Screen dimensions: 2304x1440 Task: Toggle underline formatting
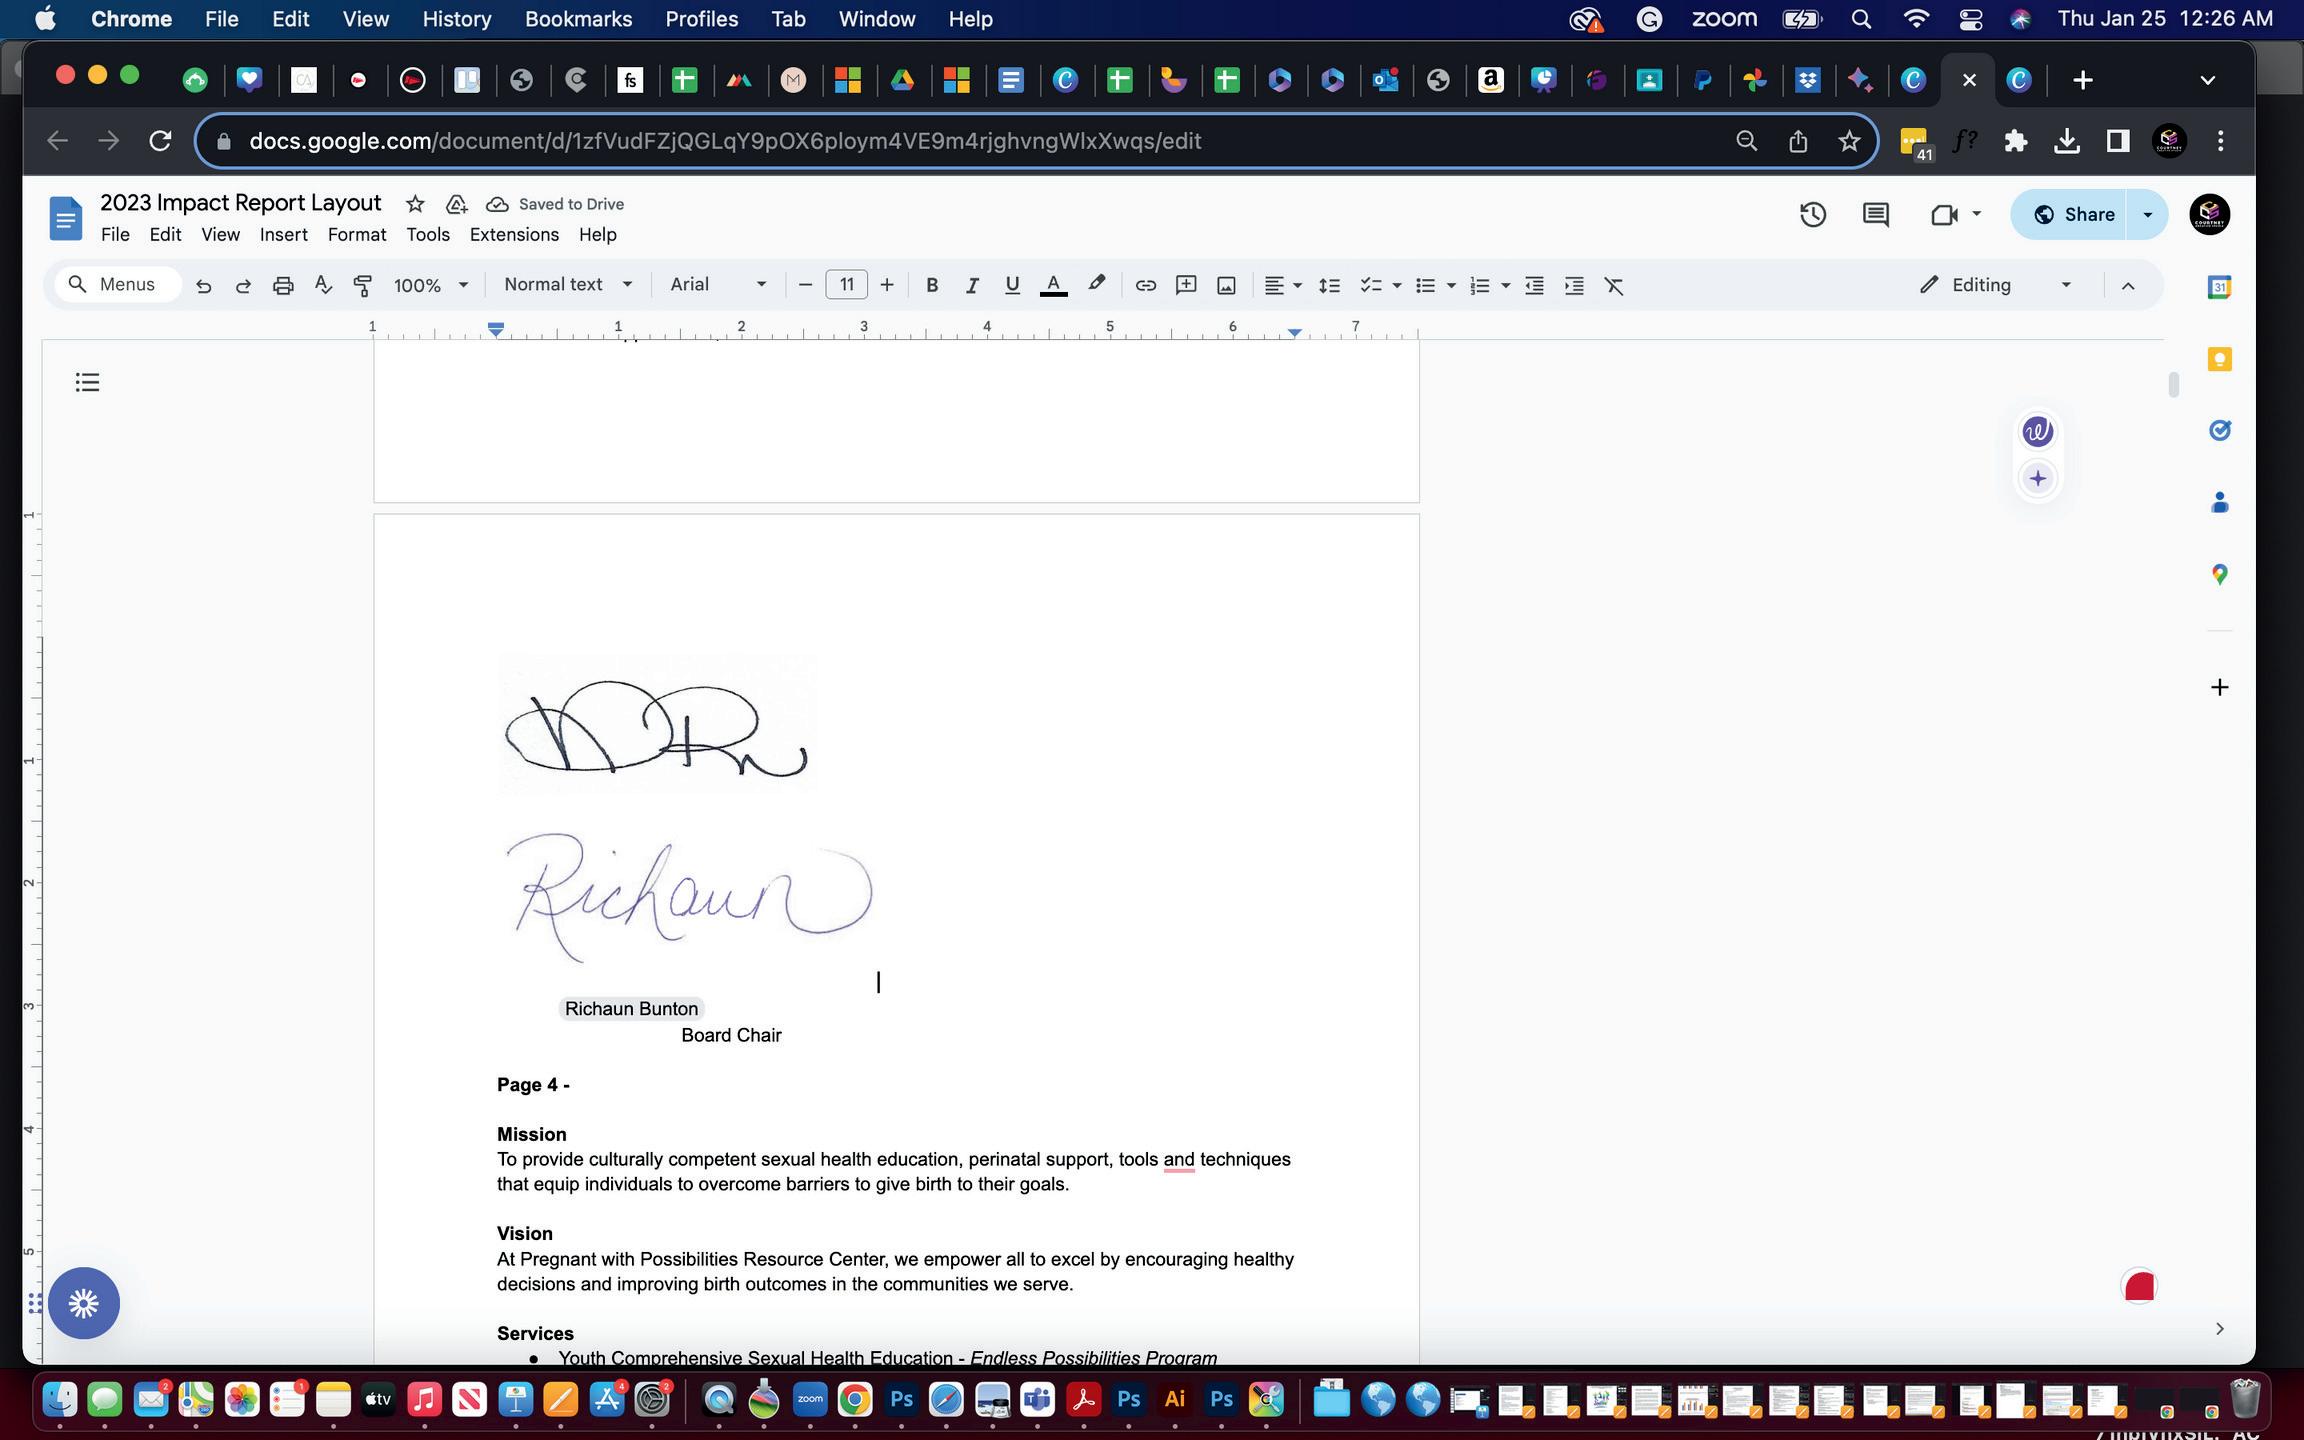coord(1011,285)
